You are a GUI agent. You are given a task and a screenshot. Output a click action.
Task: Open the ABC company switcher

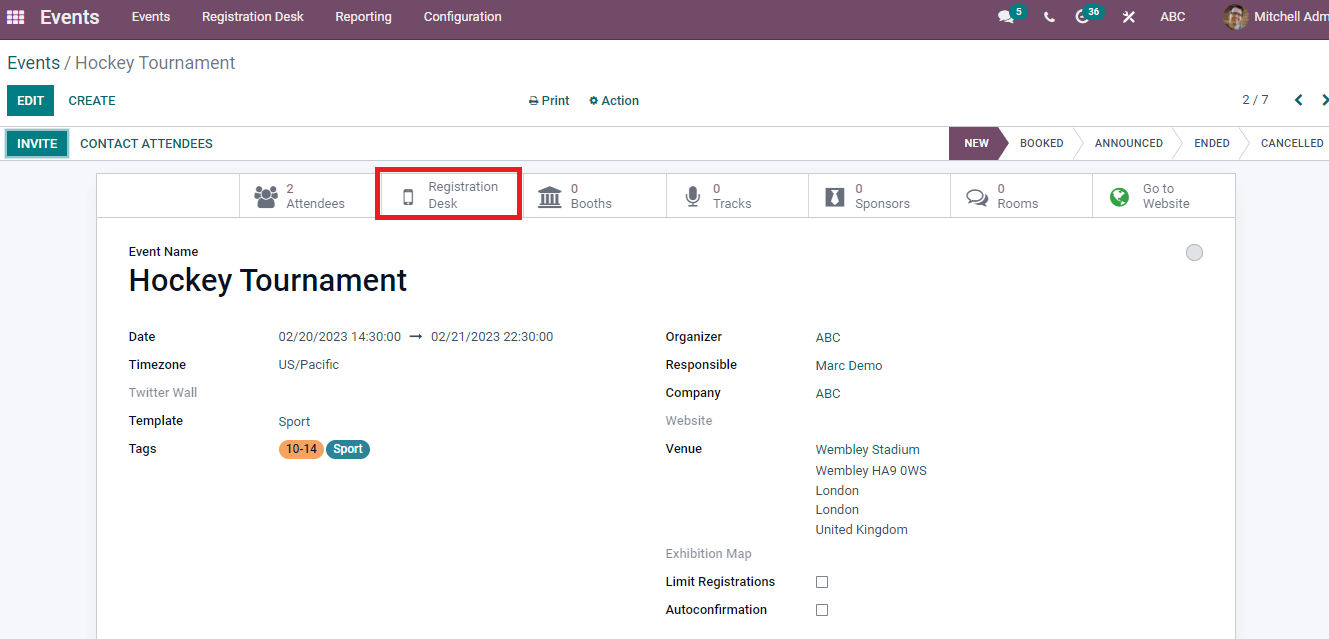(1173, 17)
